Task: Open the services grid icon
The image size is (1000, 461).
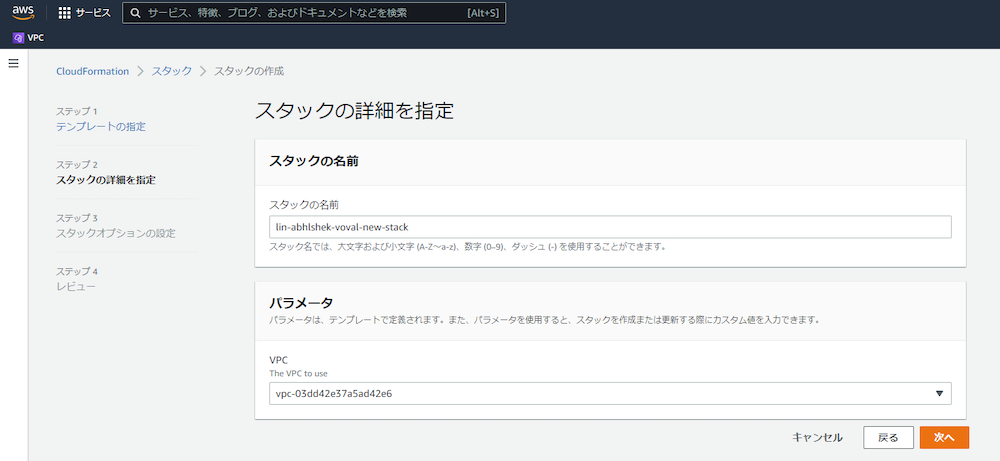Action: tap(65, 14)
